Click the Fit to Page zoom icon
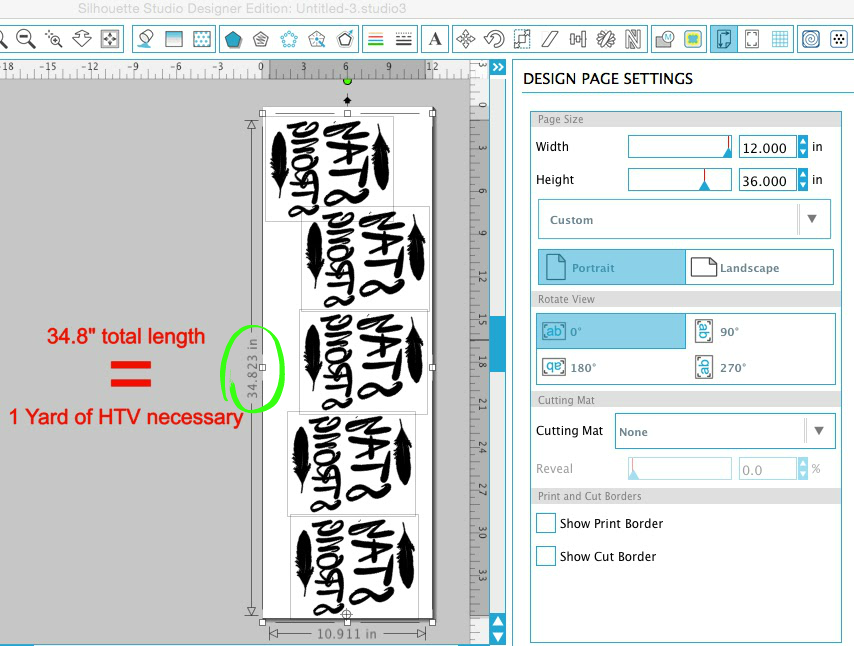Viewport: 854px width, 646px height. tap(110, 39)
